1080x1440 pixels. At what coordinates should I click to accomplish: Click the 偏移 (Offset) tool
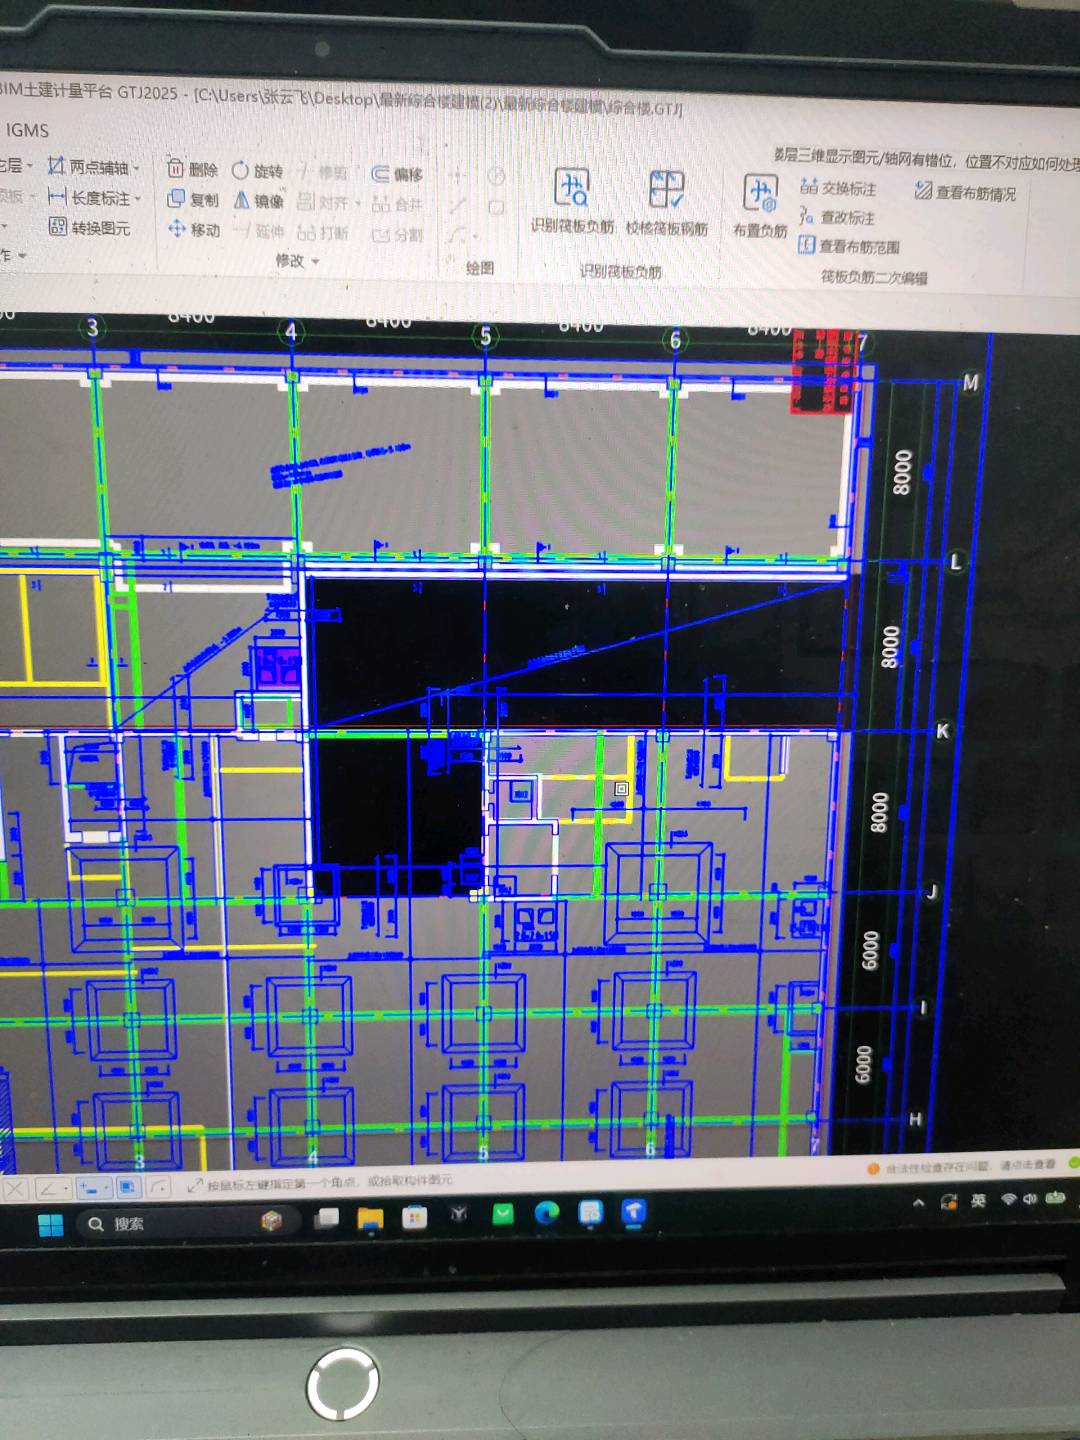coord(397,174)
